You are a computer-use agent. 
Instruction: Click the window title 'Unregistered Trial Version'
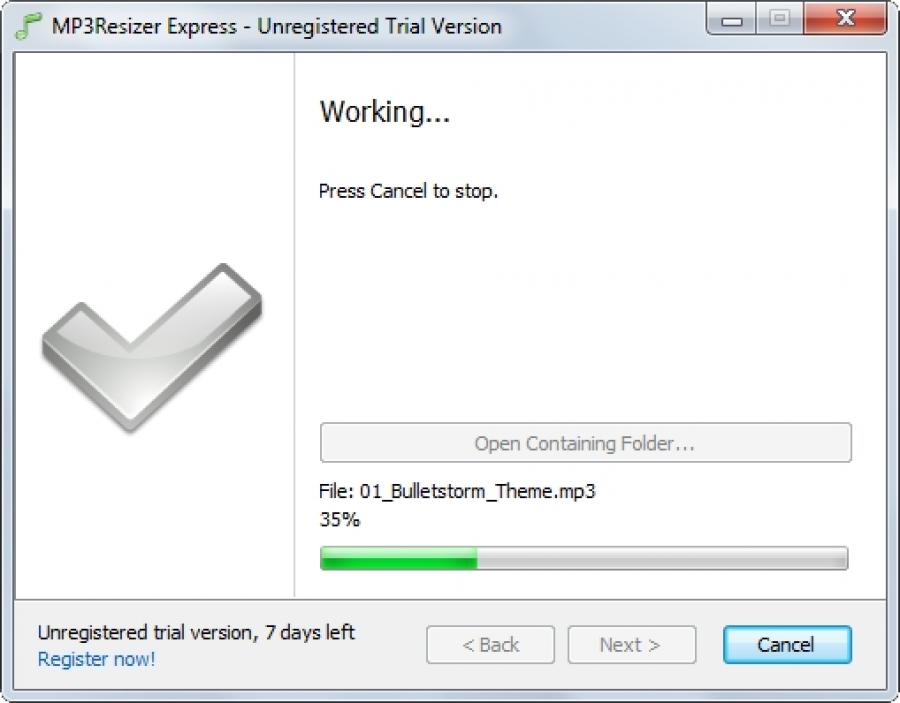click(379, 26)
